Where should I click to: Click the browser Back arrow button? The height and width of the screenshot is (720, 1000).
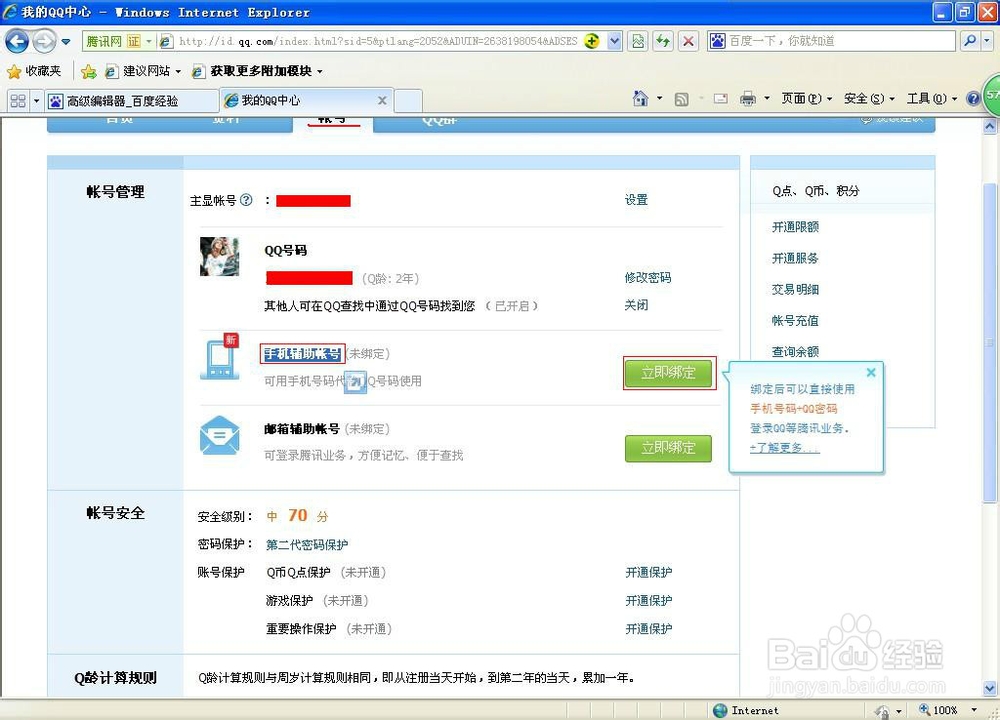click(17, 41)
